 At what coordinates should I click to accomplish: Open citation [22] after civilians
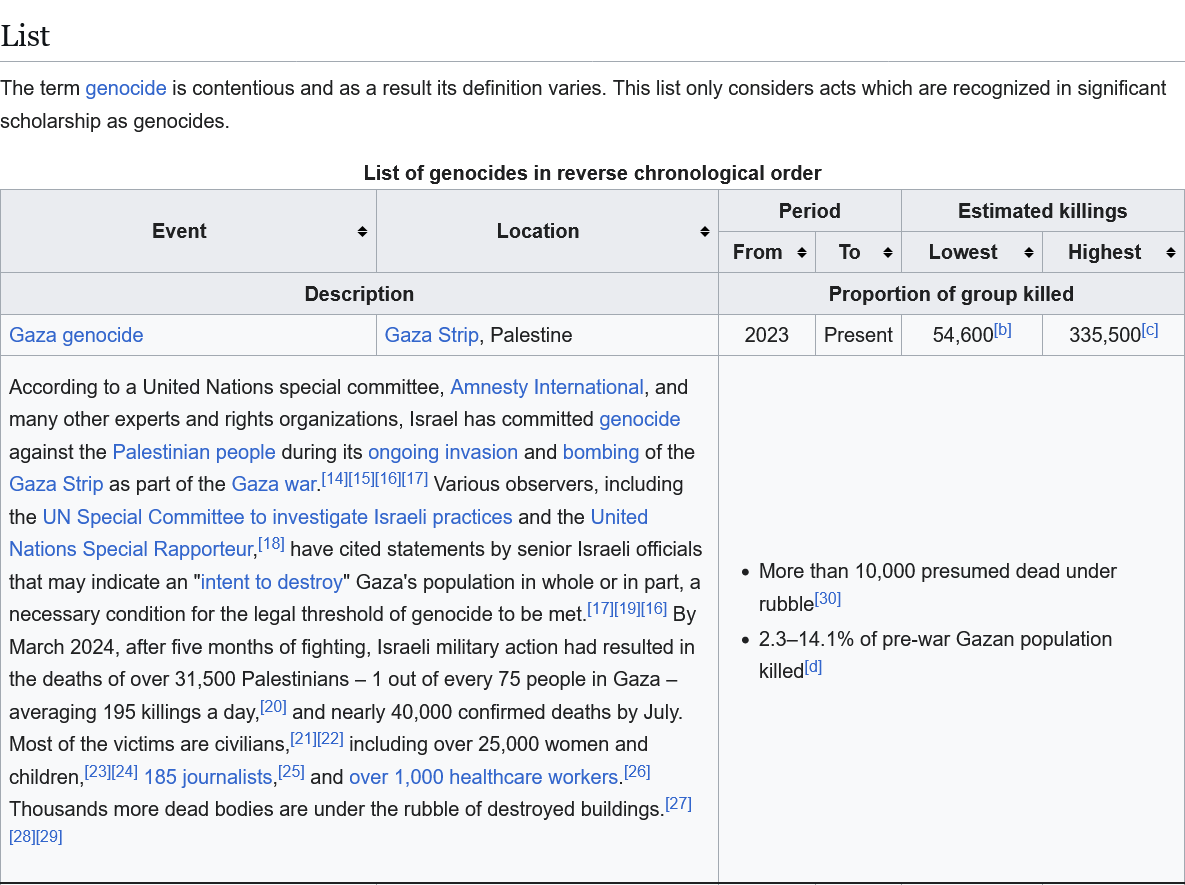click(x=330, y=738)
